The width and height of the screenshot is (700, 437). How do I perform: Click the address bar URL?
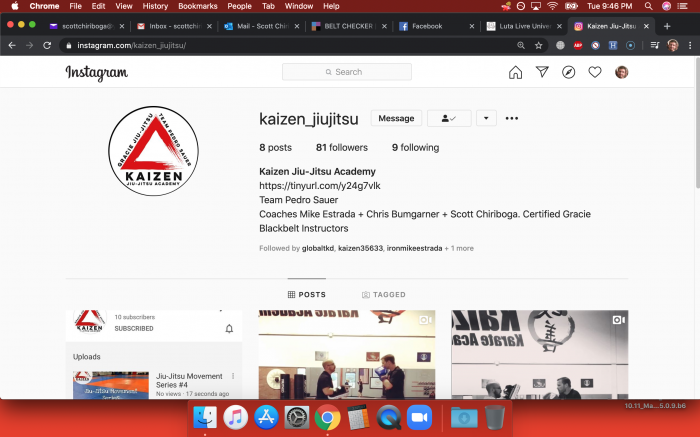click(x=132, y=45)
